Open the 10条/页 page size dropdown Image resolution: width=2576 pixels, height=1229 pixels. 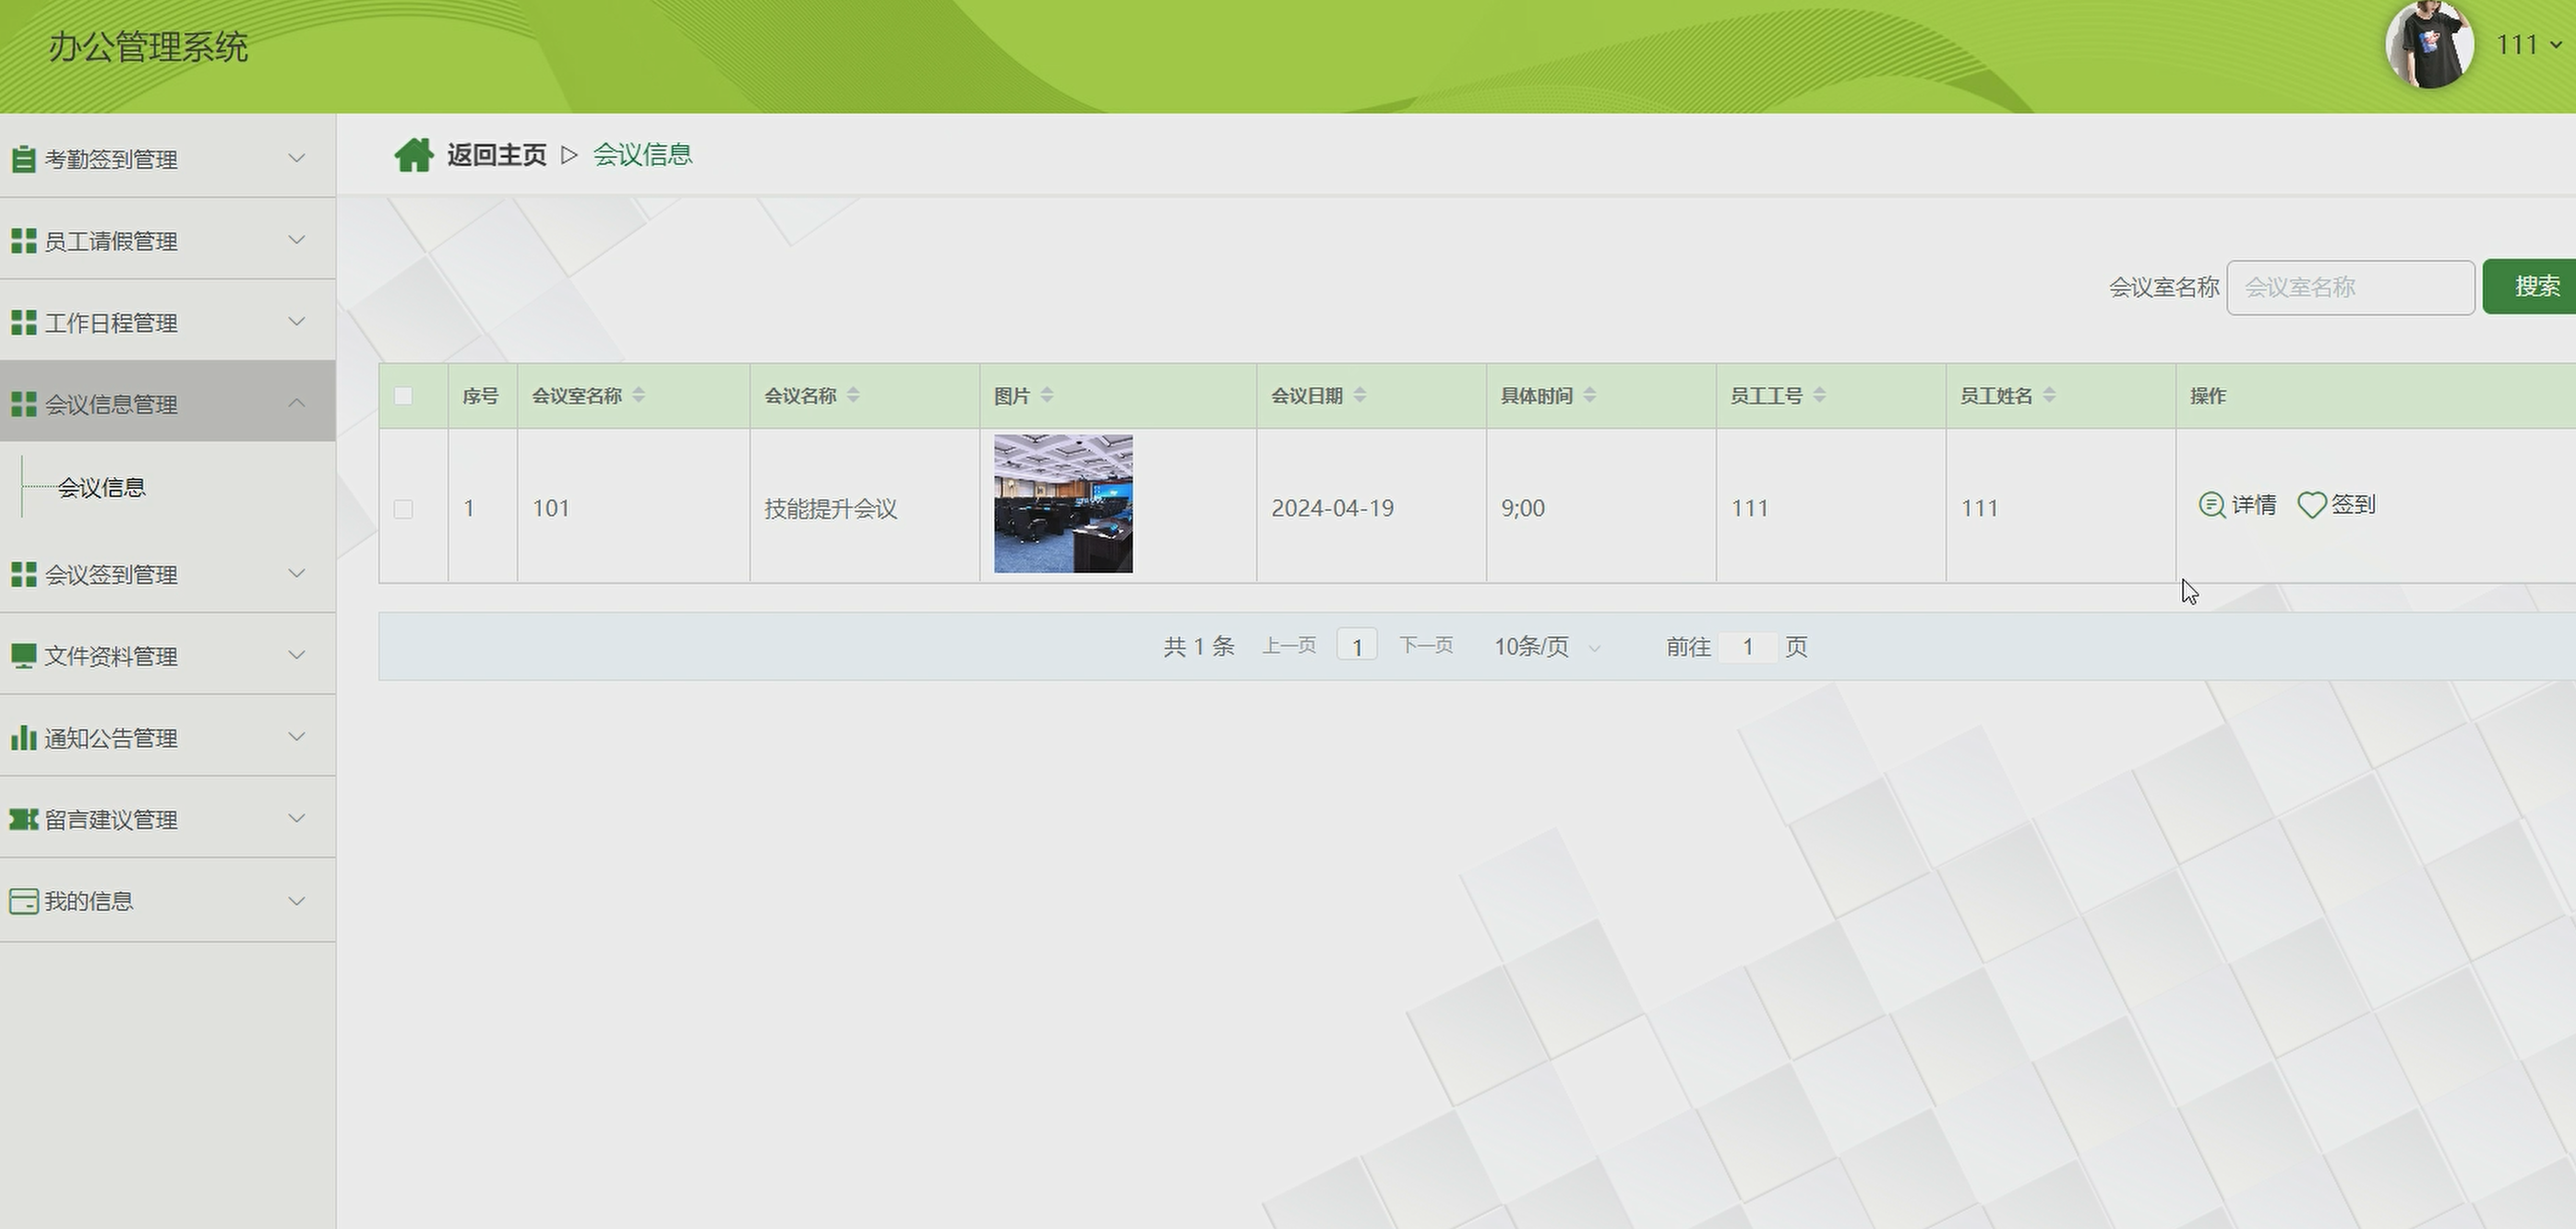tap(1548, 647)
